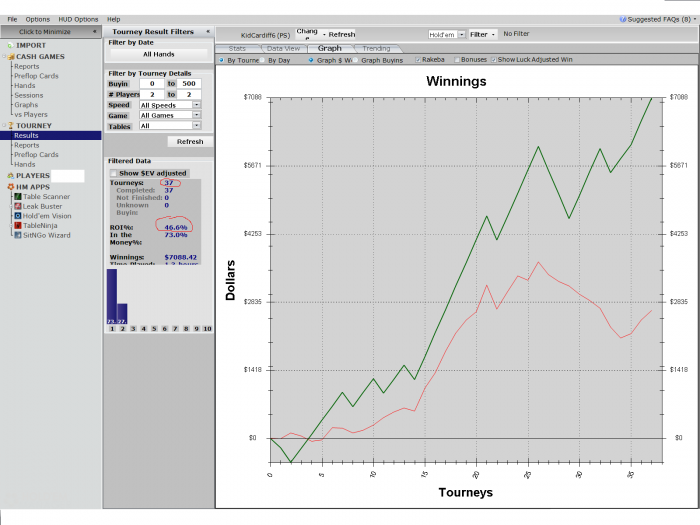This screenshot has height=525, width=700.
Task: Open the Speed dropdown
Action: point(196,104)
